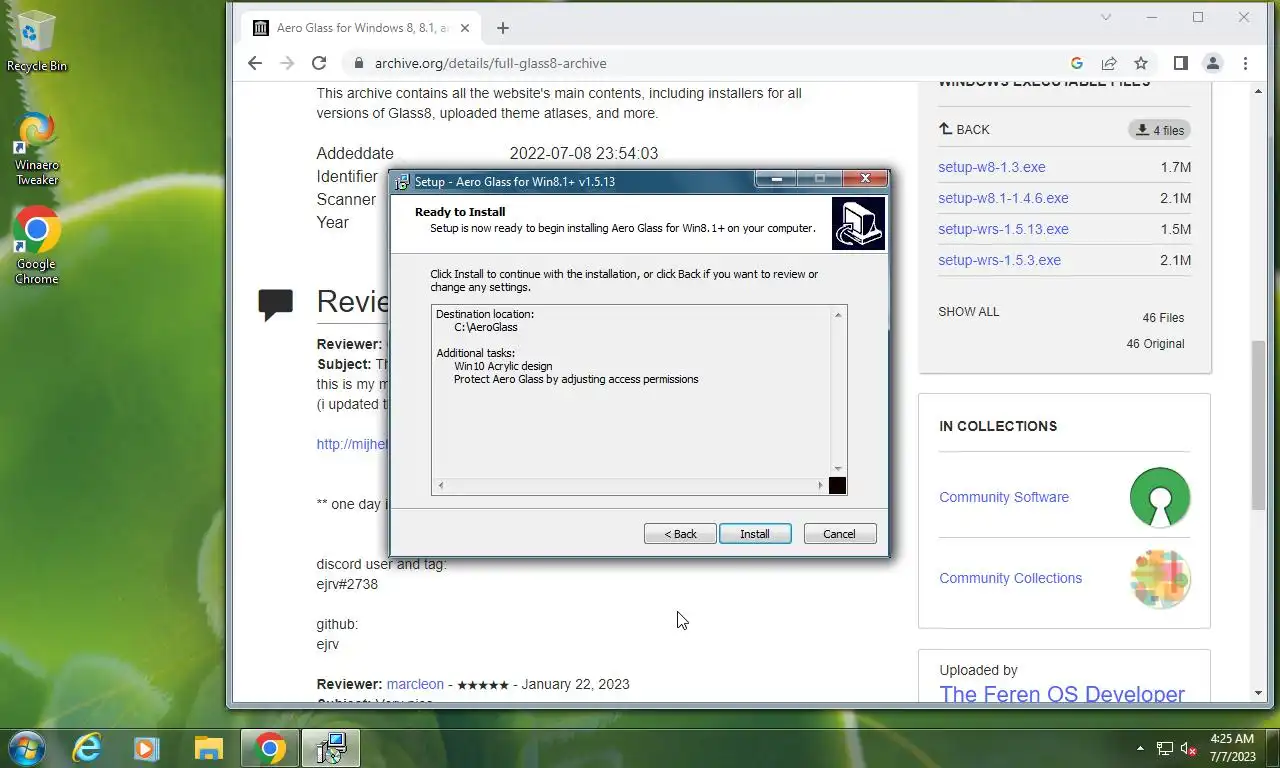The image size is (1280, 768).
Task: Cancel the Aero Glass setup
Action: (x=839, y=534)
